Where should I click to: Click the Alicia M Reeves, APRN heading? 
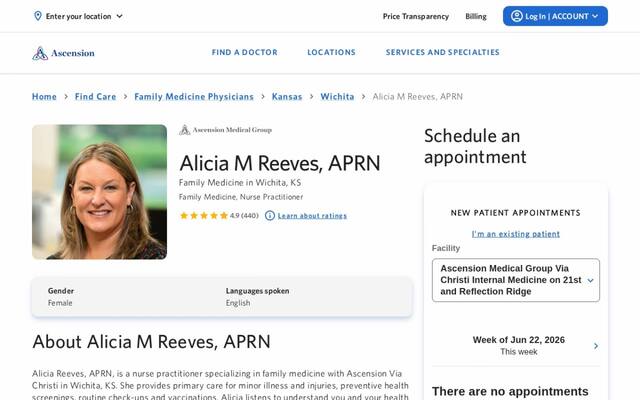click(x=280, y=163)
